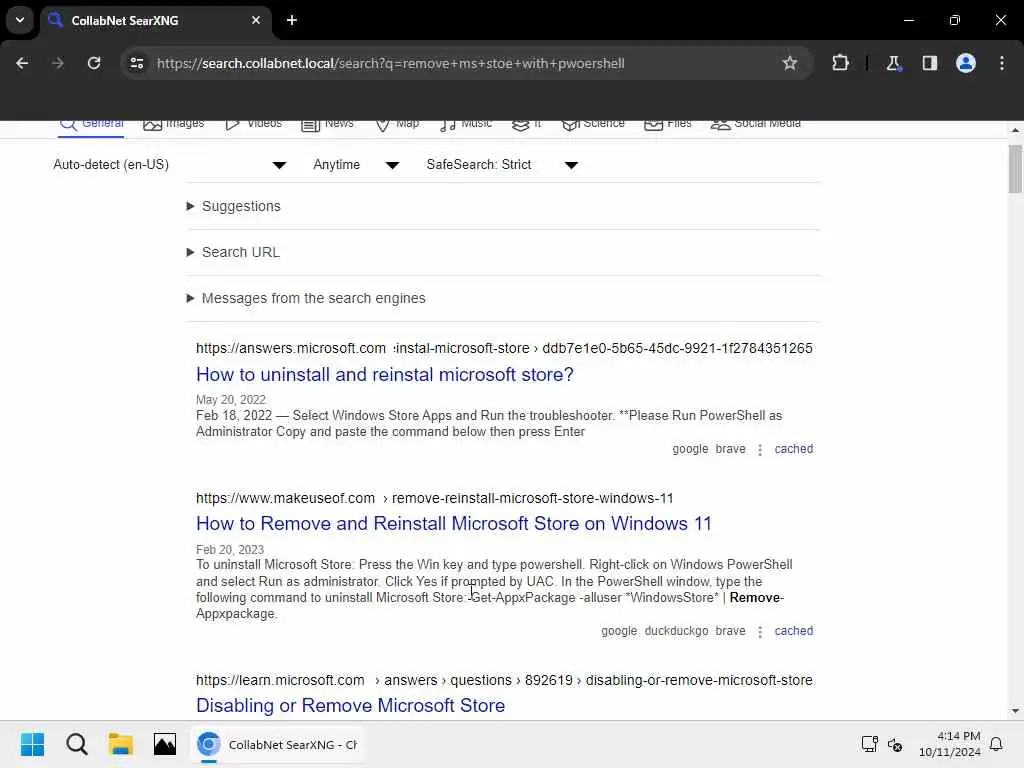Open options dots for the makeuseof.com result
The width and height of the screenshot is (1024, 768).
[760, 632]
